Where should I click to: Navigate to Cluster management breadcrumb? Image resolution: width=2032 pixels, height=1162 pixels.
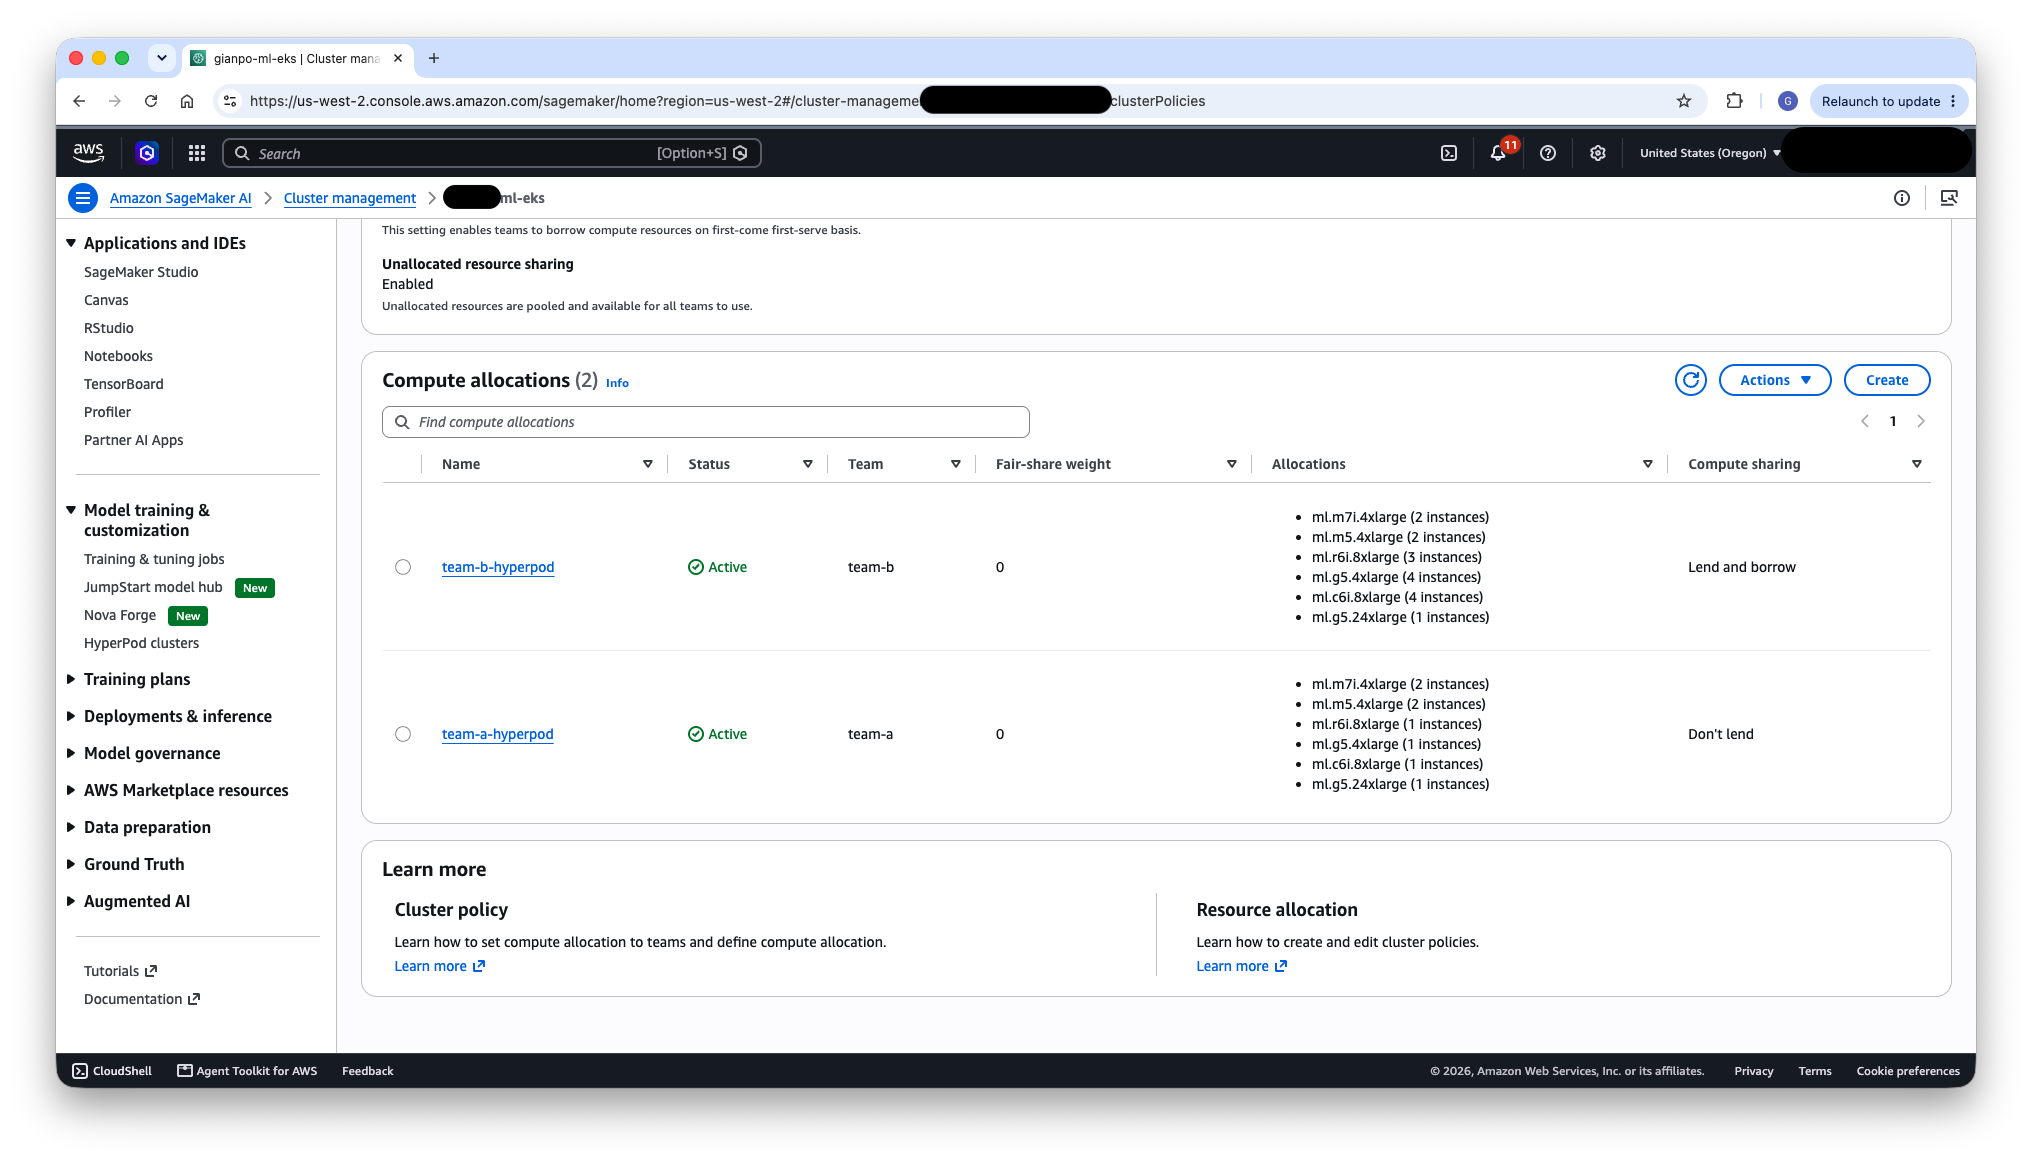click(350, 198)
